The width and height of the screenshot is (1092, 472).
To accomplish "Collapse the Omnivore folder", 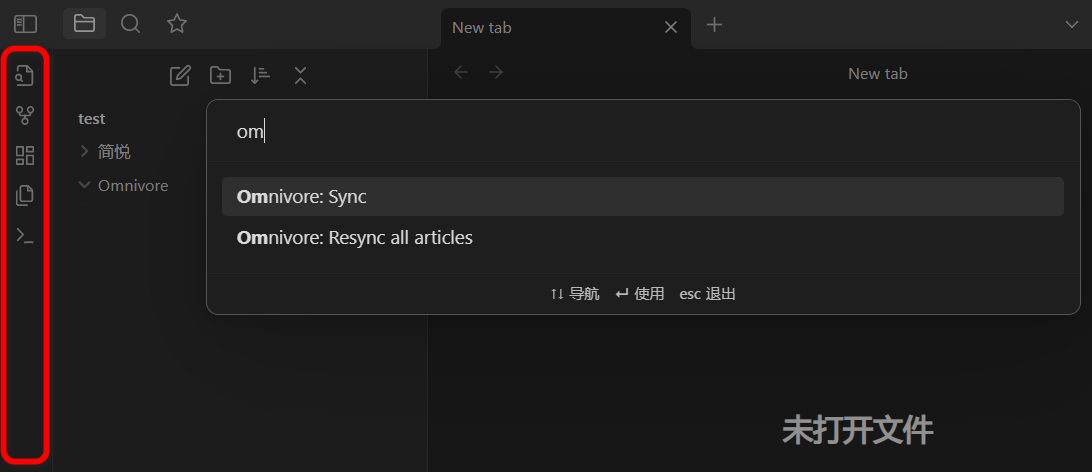I will (85, 185).
